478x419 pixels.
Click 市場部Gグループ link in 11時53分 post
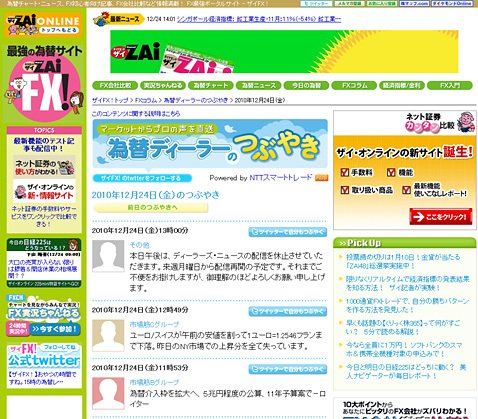(154, 382)
